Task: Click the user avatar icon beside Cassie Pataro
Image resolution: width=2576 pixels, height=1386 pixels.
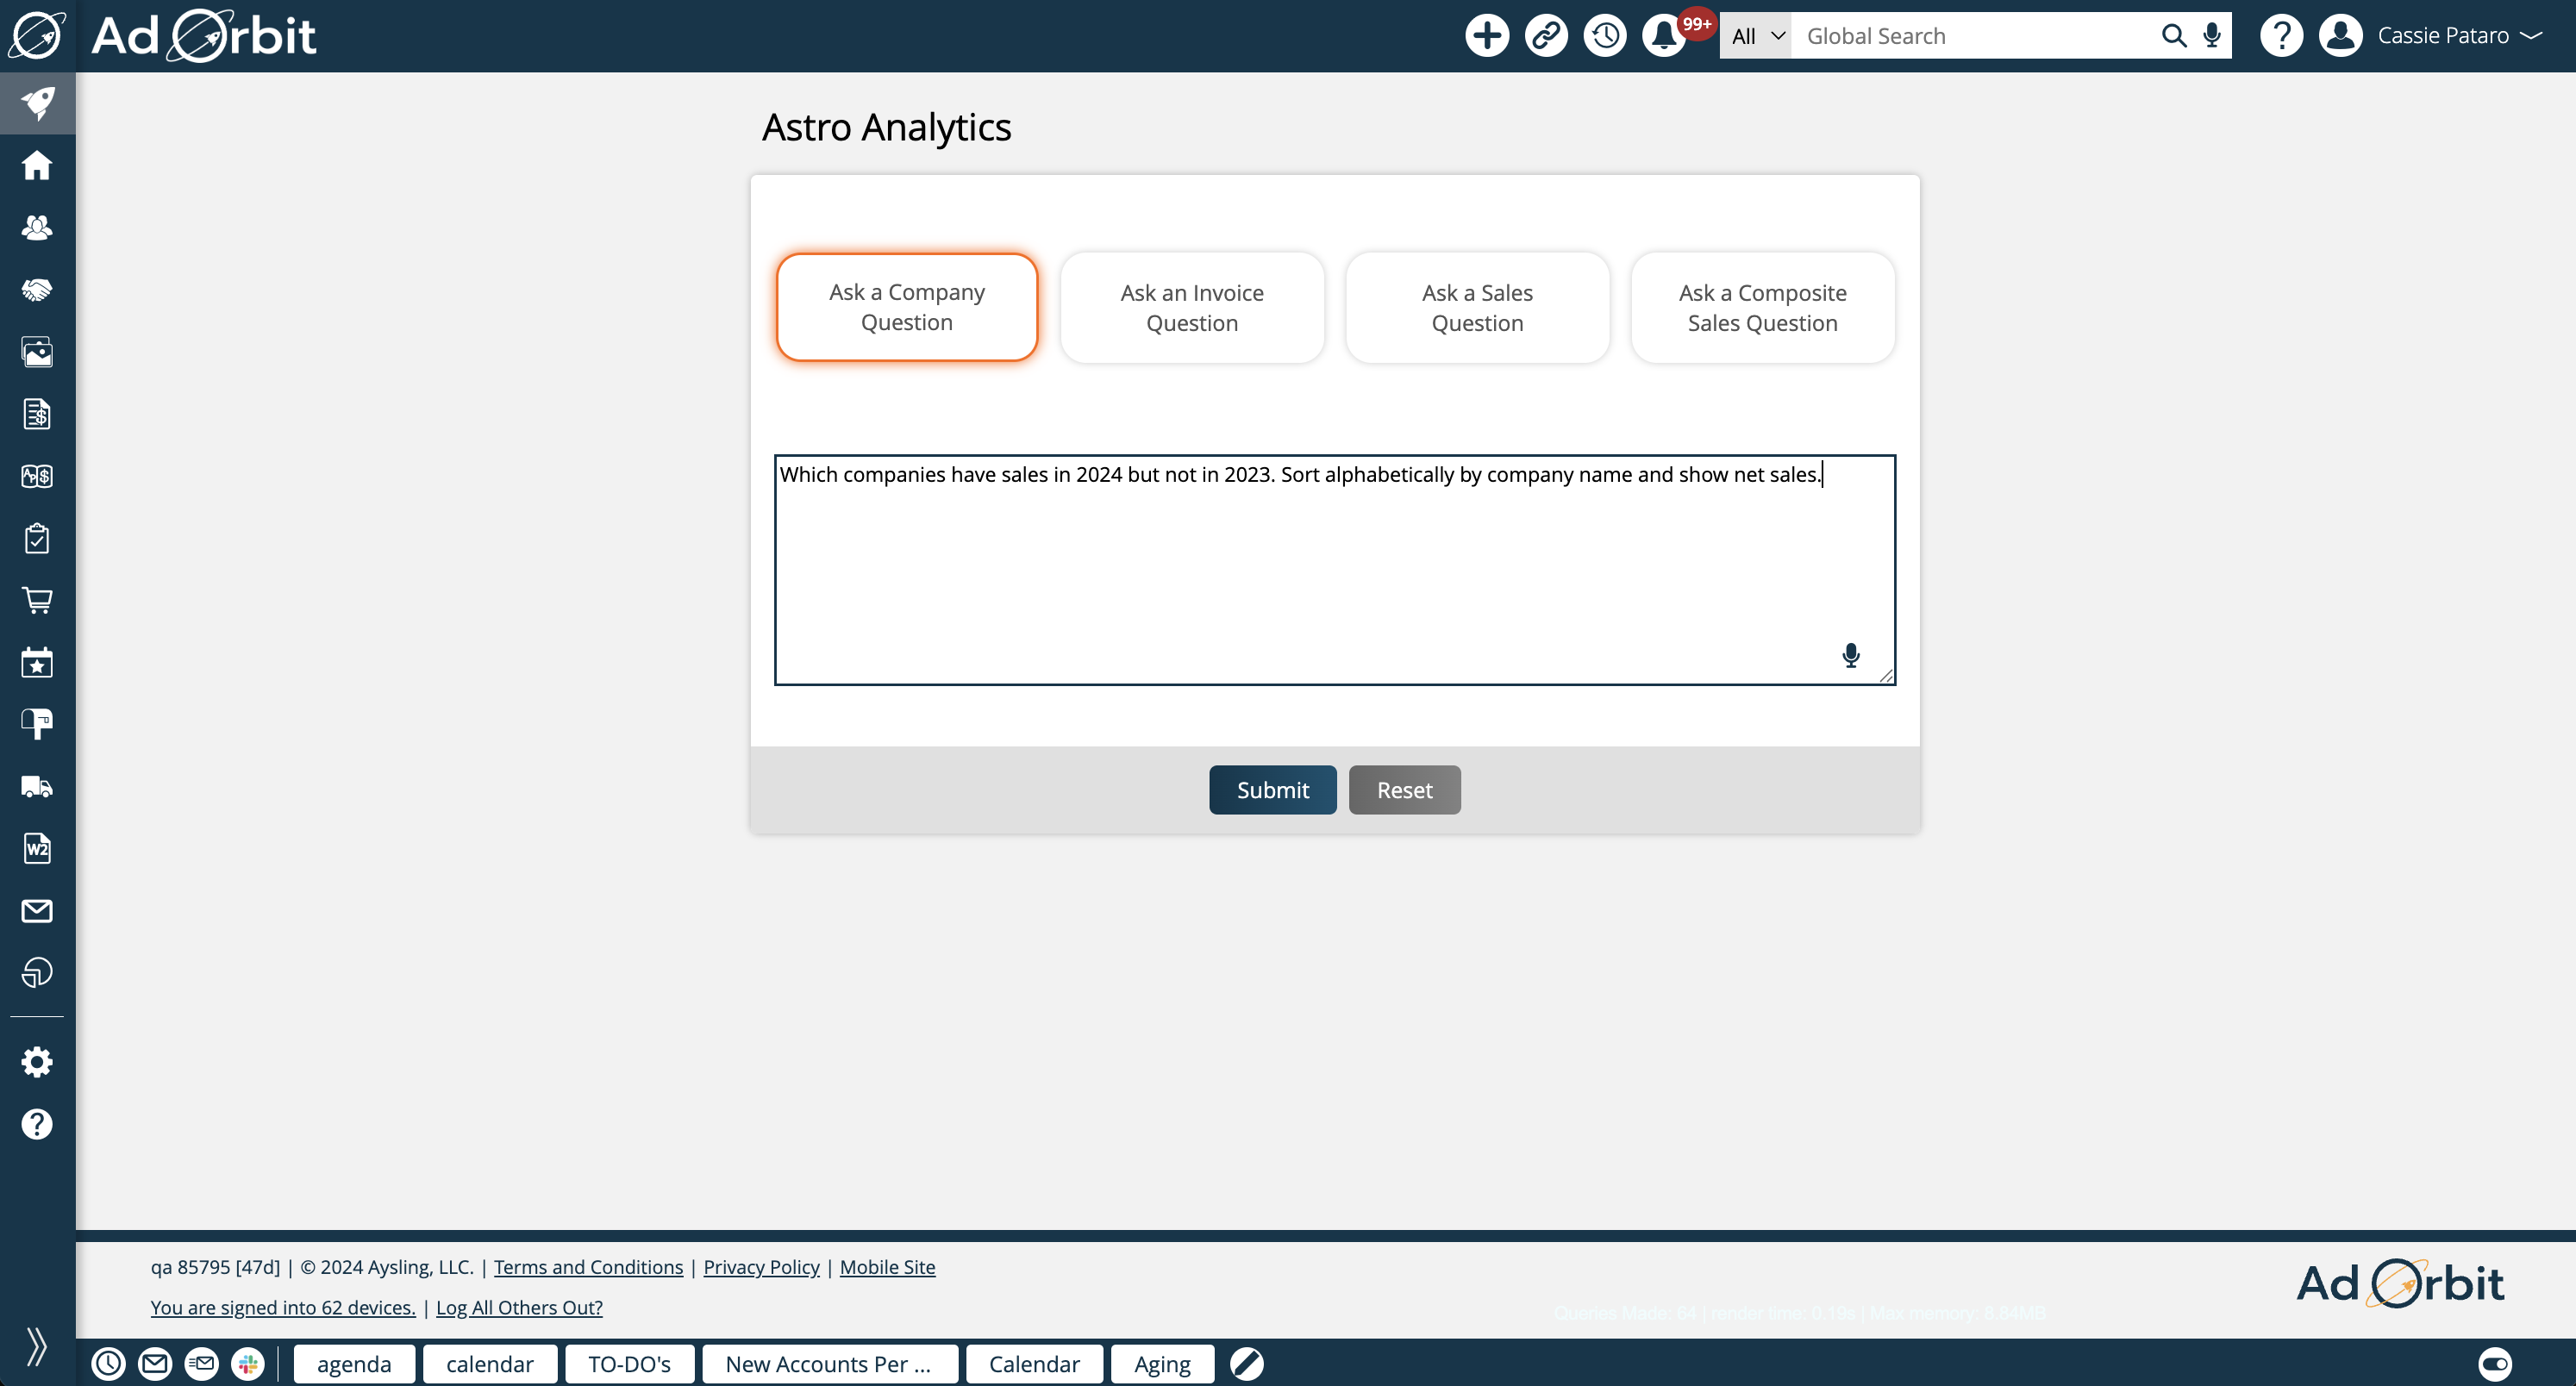Action: (x=2340, y=36)
